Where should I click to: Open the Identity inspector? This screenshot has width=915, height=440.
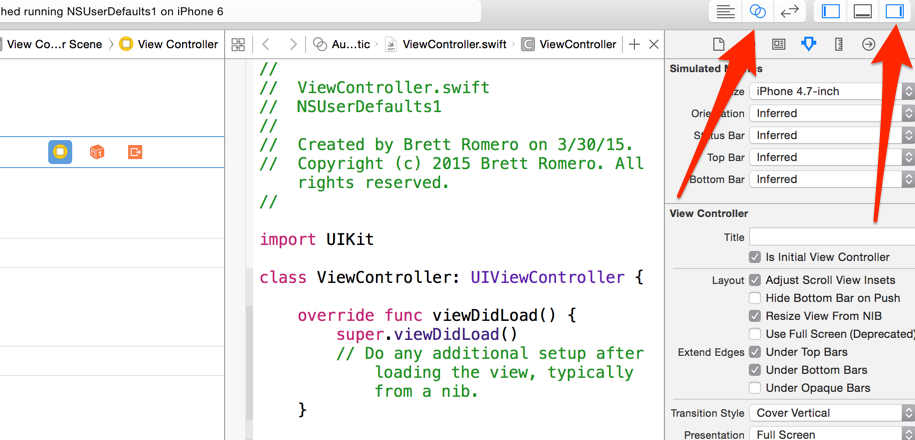[778, 45]
